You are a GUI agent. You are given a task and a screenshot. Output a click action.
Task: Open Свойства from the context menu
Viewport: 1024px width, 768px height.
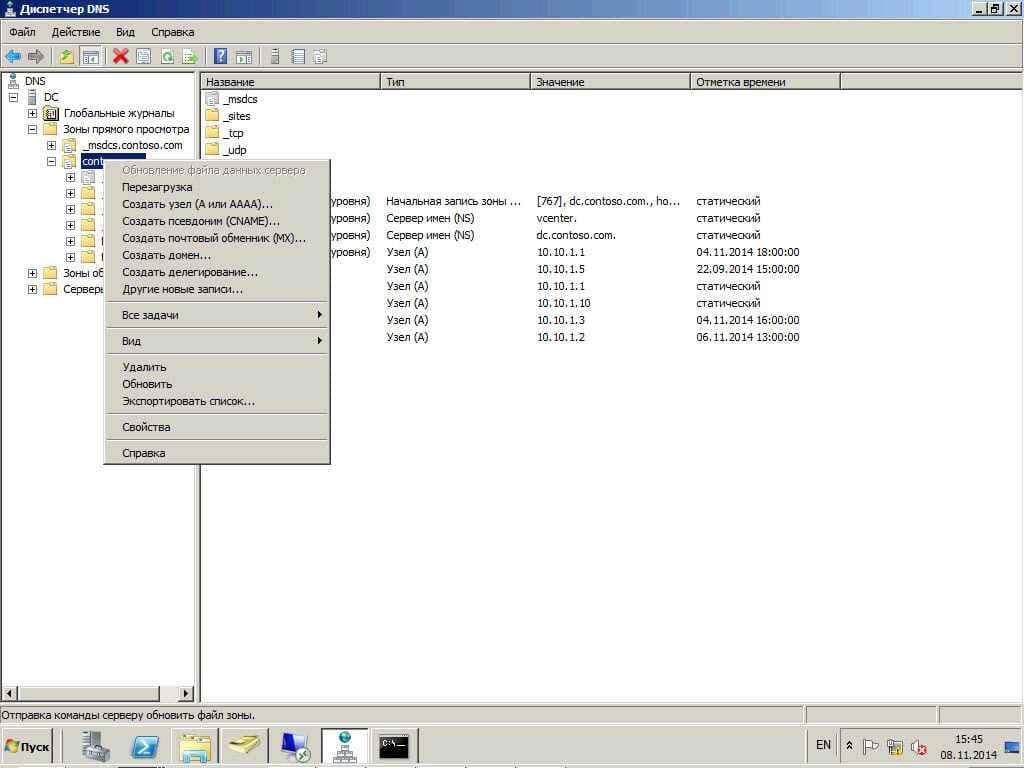pyautogui.click(x=217, y=427)
